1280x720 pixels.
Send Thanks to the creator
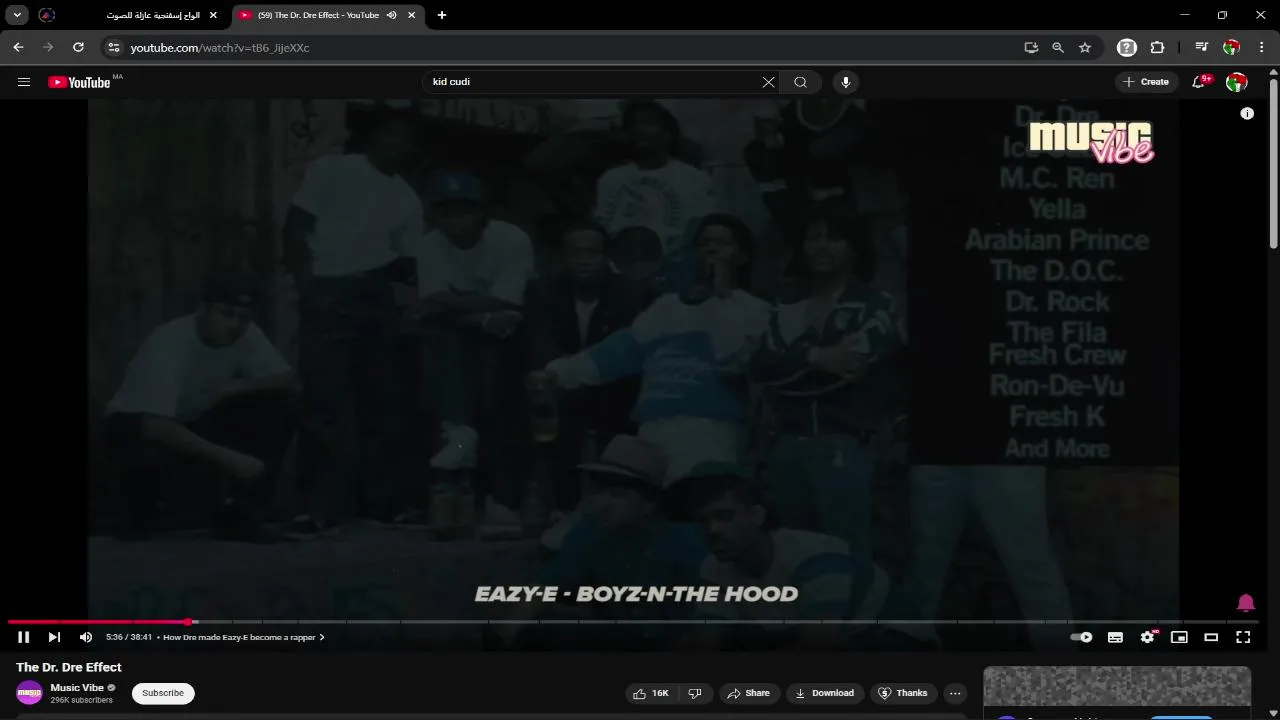pos(903,693)
